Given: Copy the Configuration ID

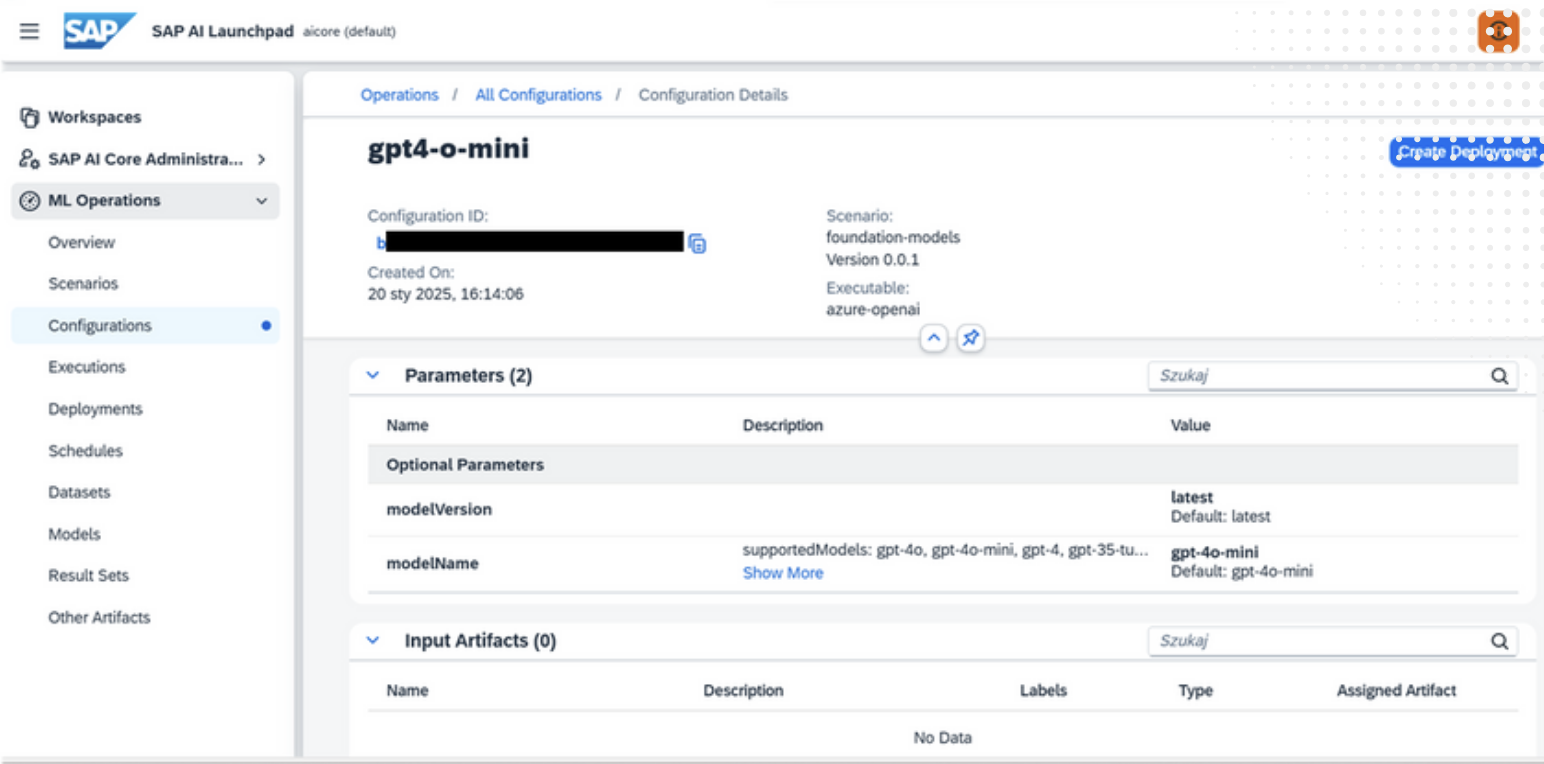Looking at the screenshot, I should (x=698, y=243).
